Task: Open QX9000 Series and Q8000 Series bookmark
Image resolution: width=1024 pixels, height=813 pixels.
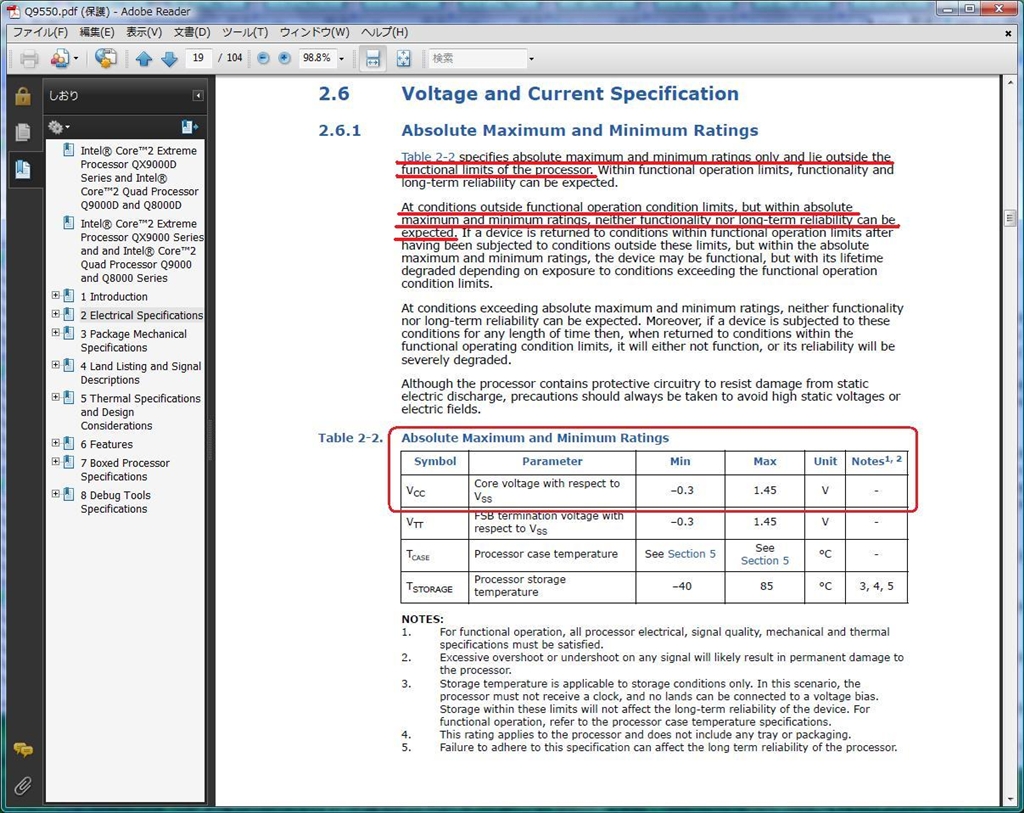Action: (142, 251)
